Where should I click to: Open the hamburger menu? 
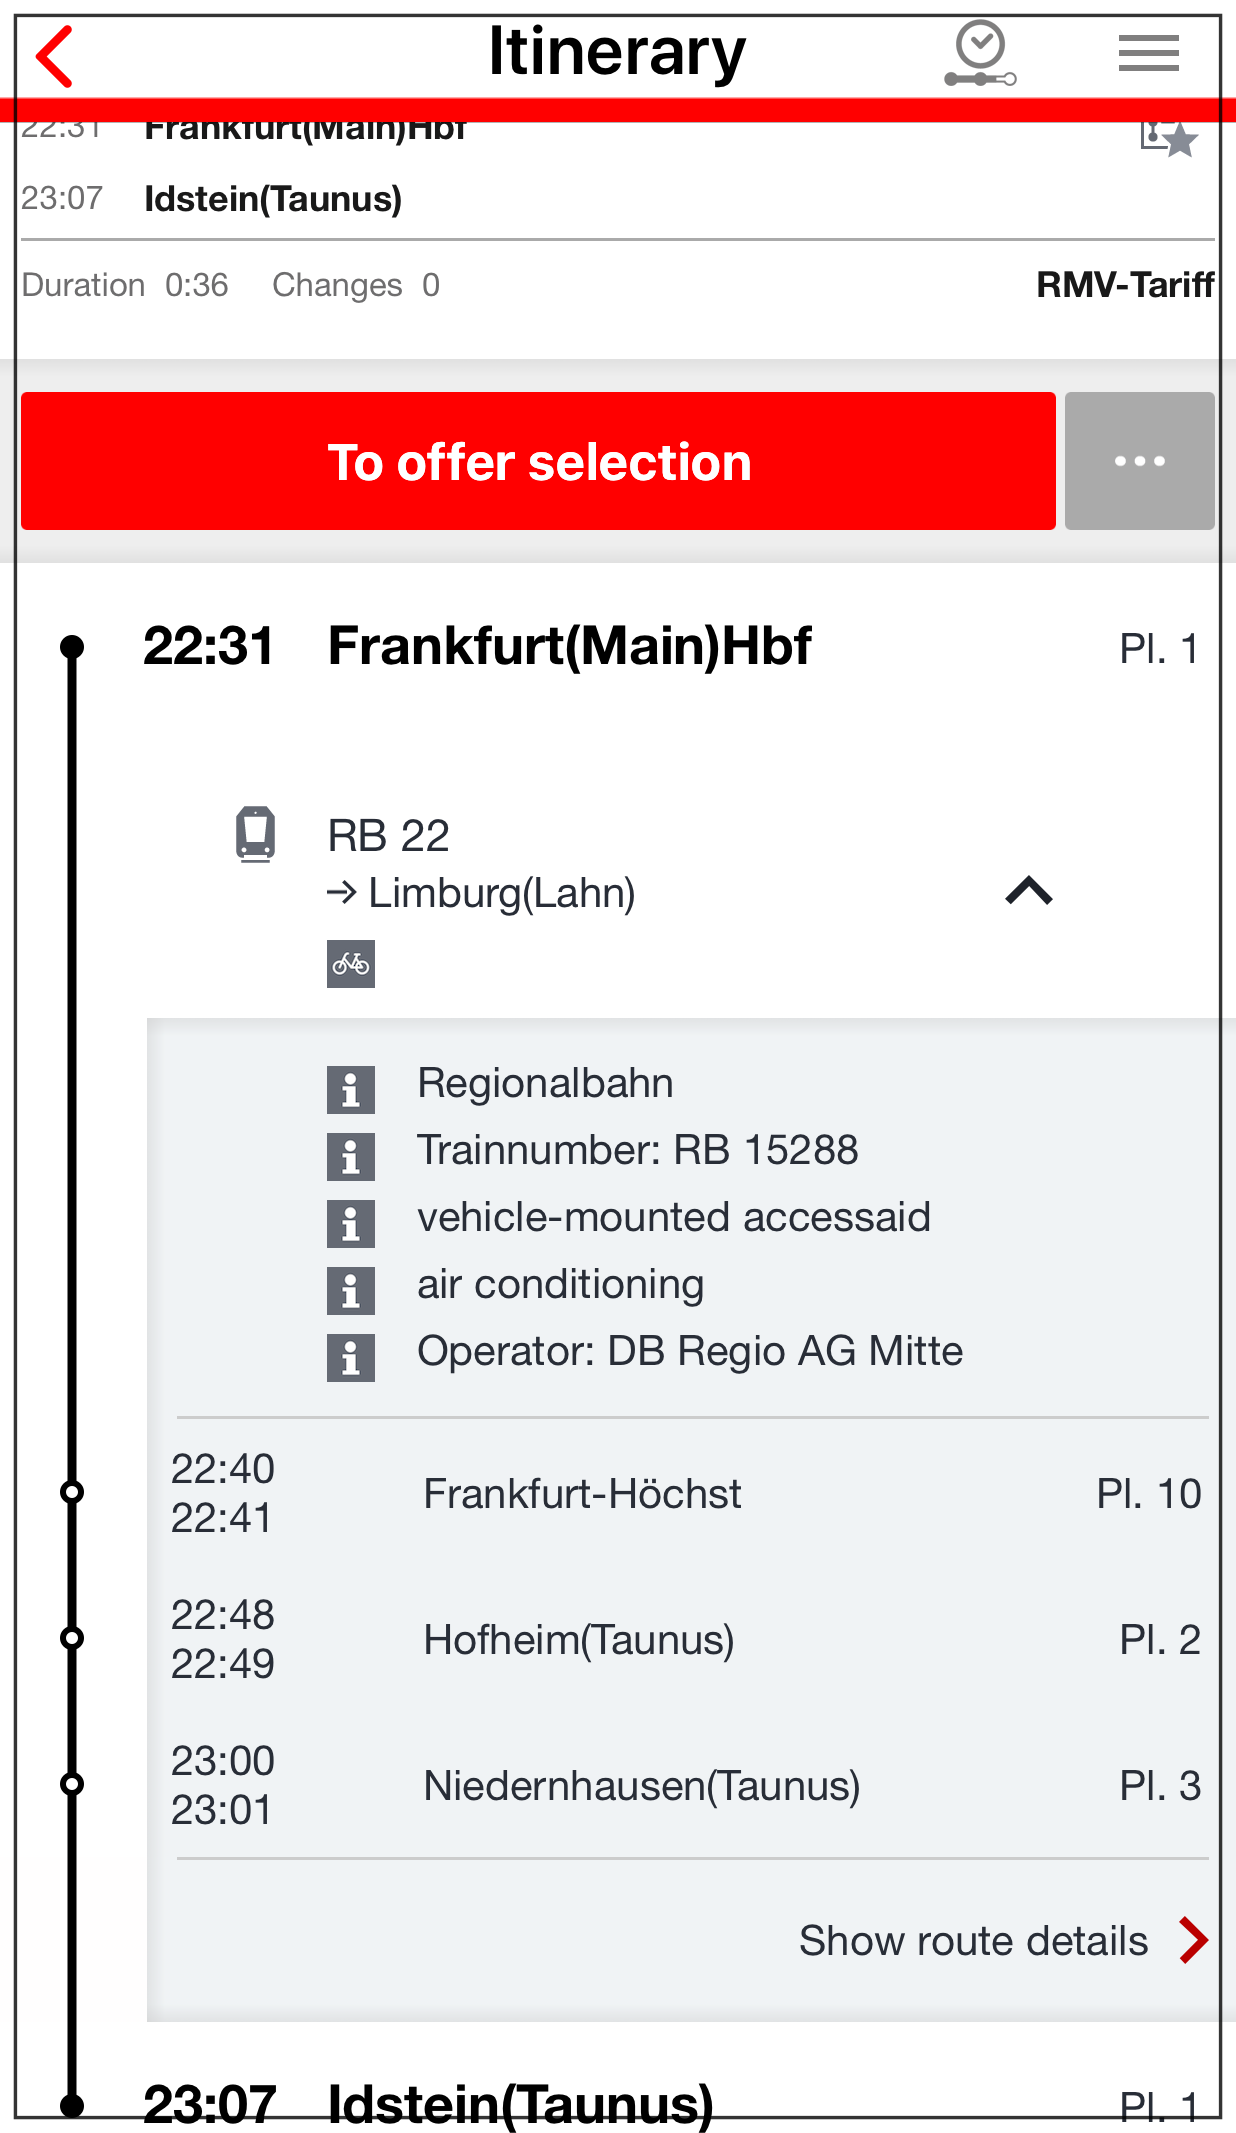1148,53
